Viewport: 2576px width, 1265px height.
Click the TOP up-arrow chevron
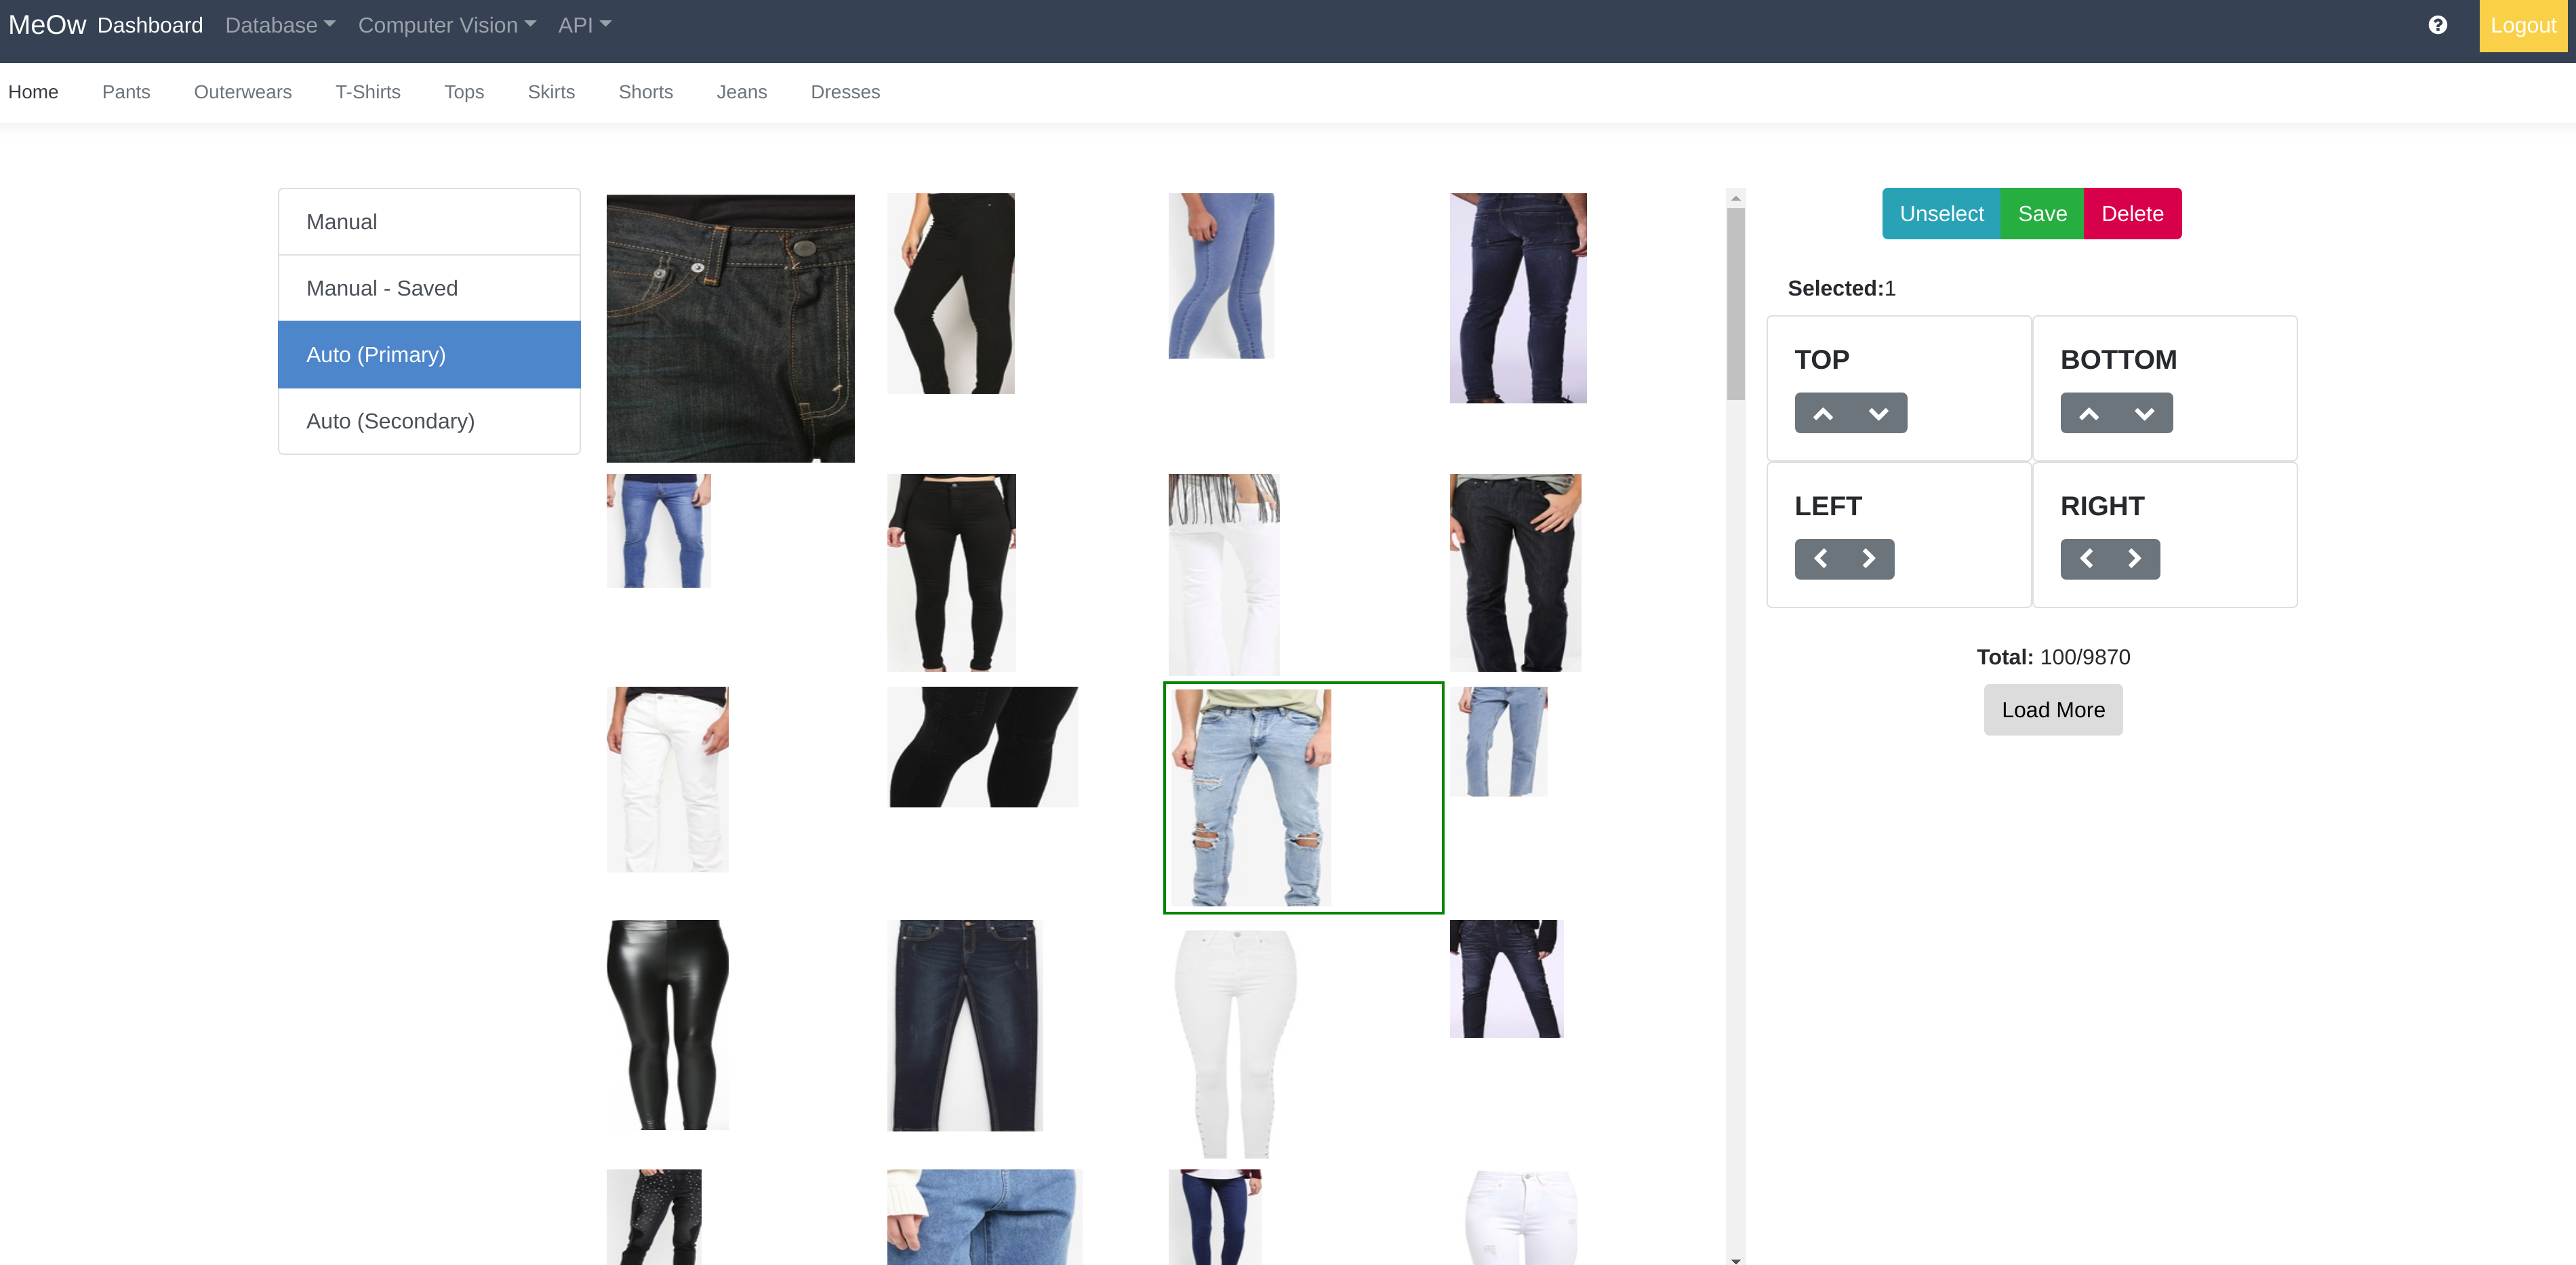click(x=1823, y=414)
